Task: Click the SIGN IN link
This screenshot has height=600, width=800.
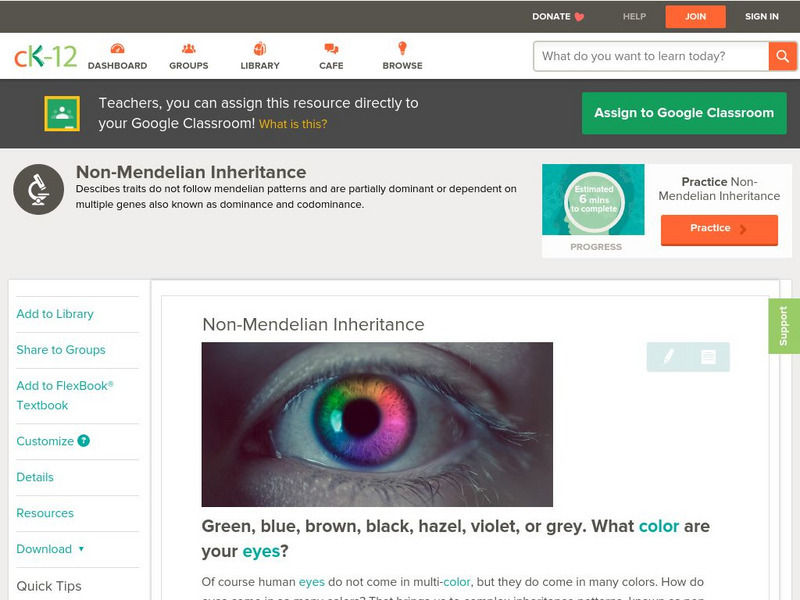Action: (x=762, y=17)
